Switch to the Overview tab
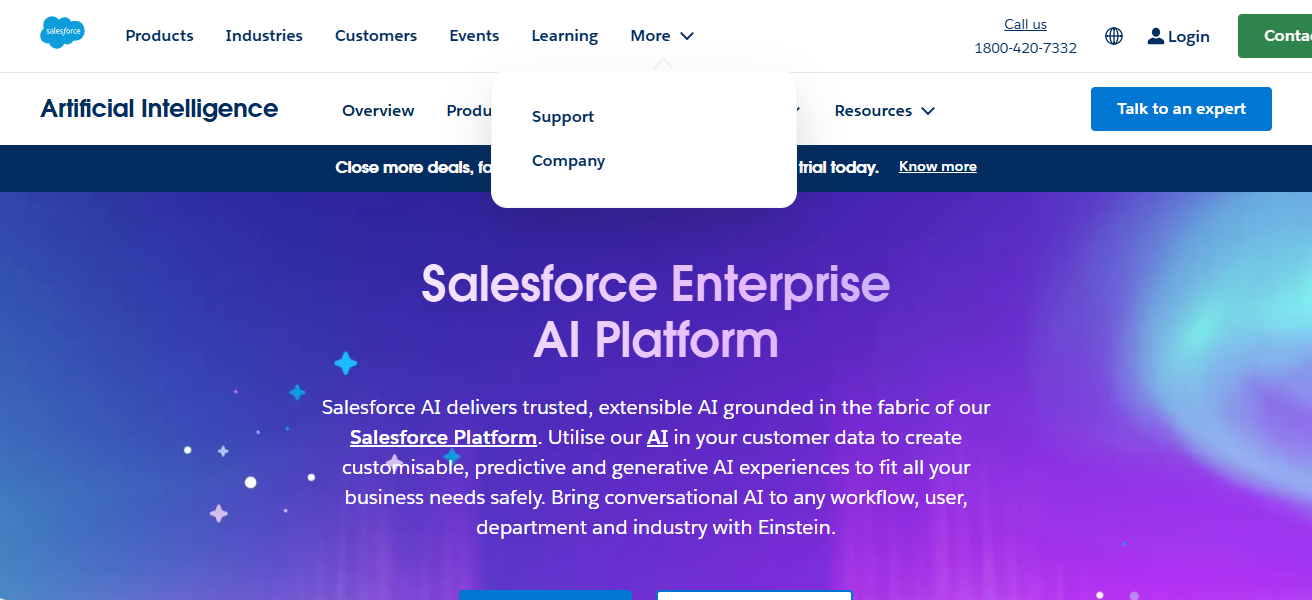This screenshot has height=600, width=1312. tap(378, 110)
